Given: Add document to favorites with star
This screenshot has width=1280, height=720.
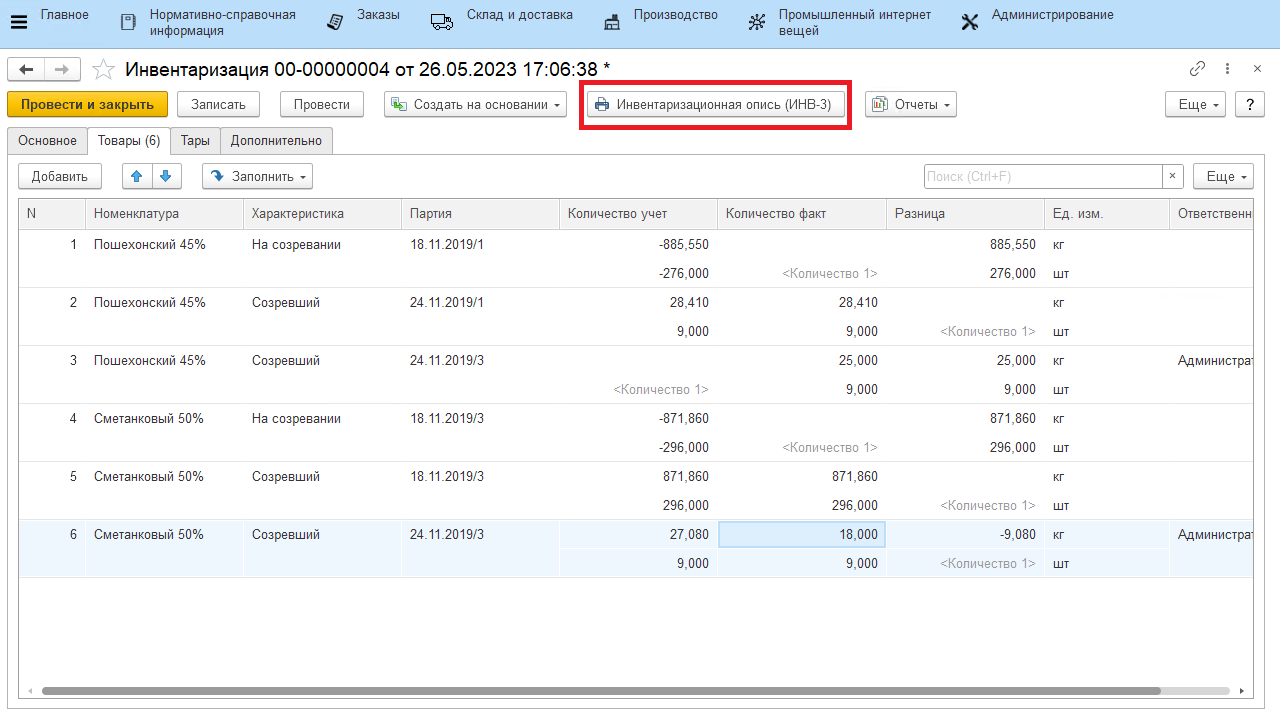Looking at the screenshot, I should [103, 69].
